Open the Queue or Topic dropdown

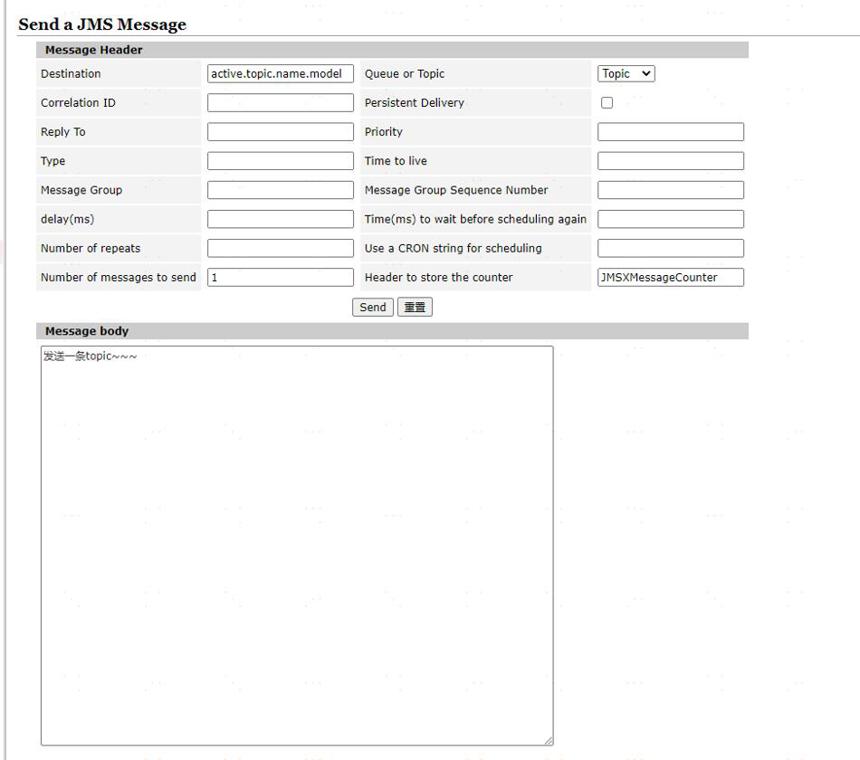tap(626, 73)
